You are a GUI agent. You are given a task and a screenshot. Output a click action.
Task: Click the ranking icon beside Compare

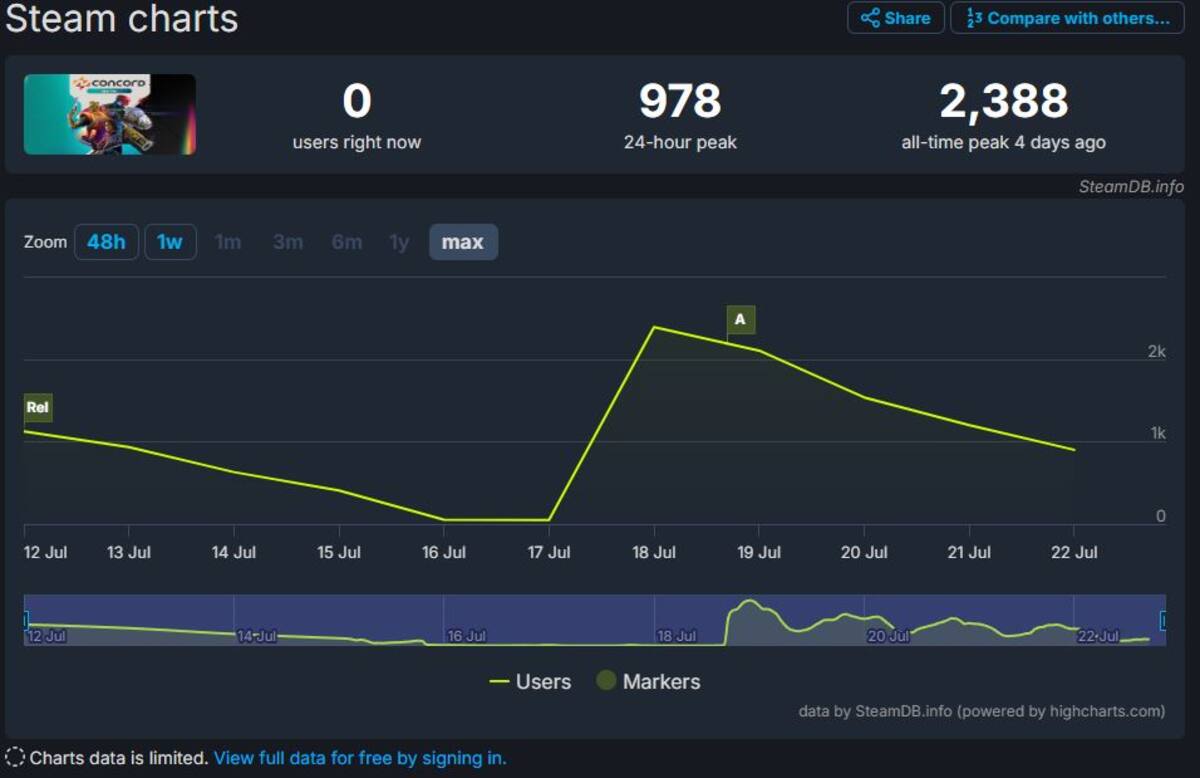pyautogui.click(x=974, y=18)
